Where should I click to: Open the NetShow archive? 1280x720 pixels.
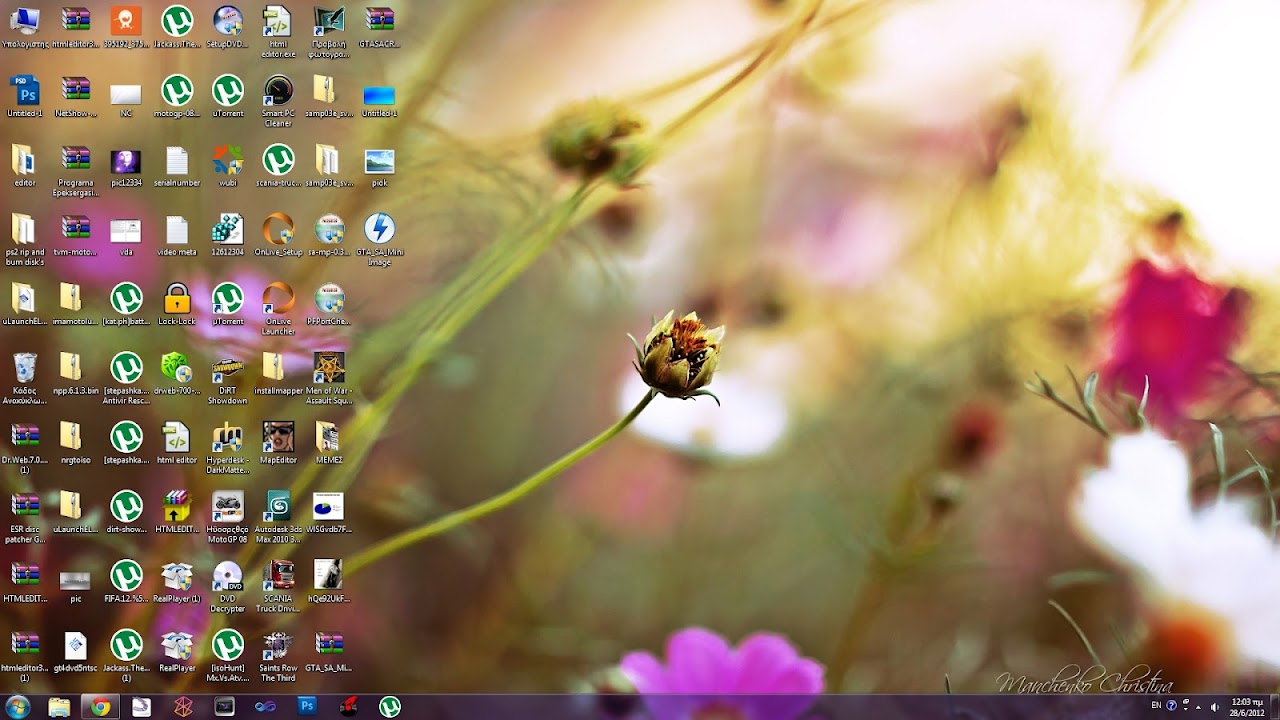[75, 97]
